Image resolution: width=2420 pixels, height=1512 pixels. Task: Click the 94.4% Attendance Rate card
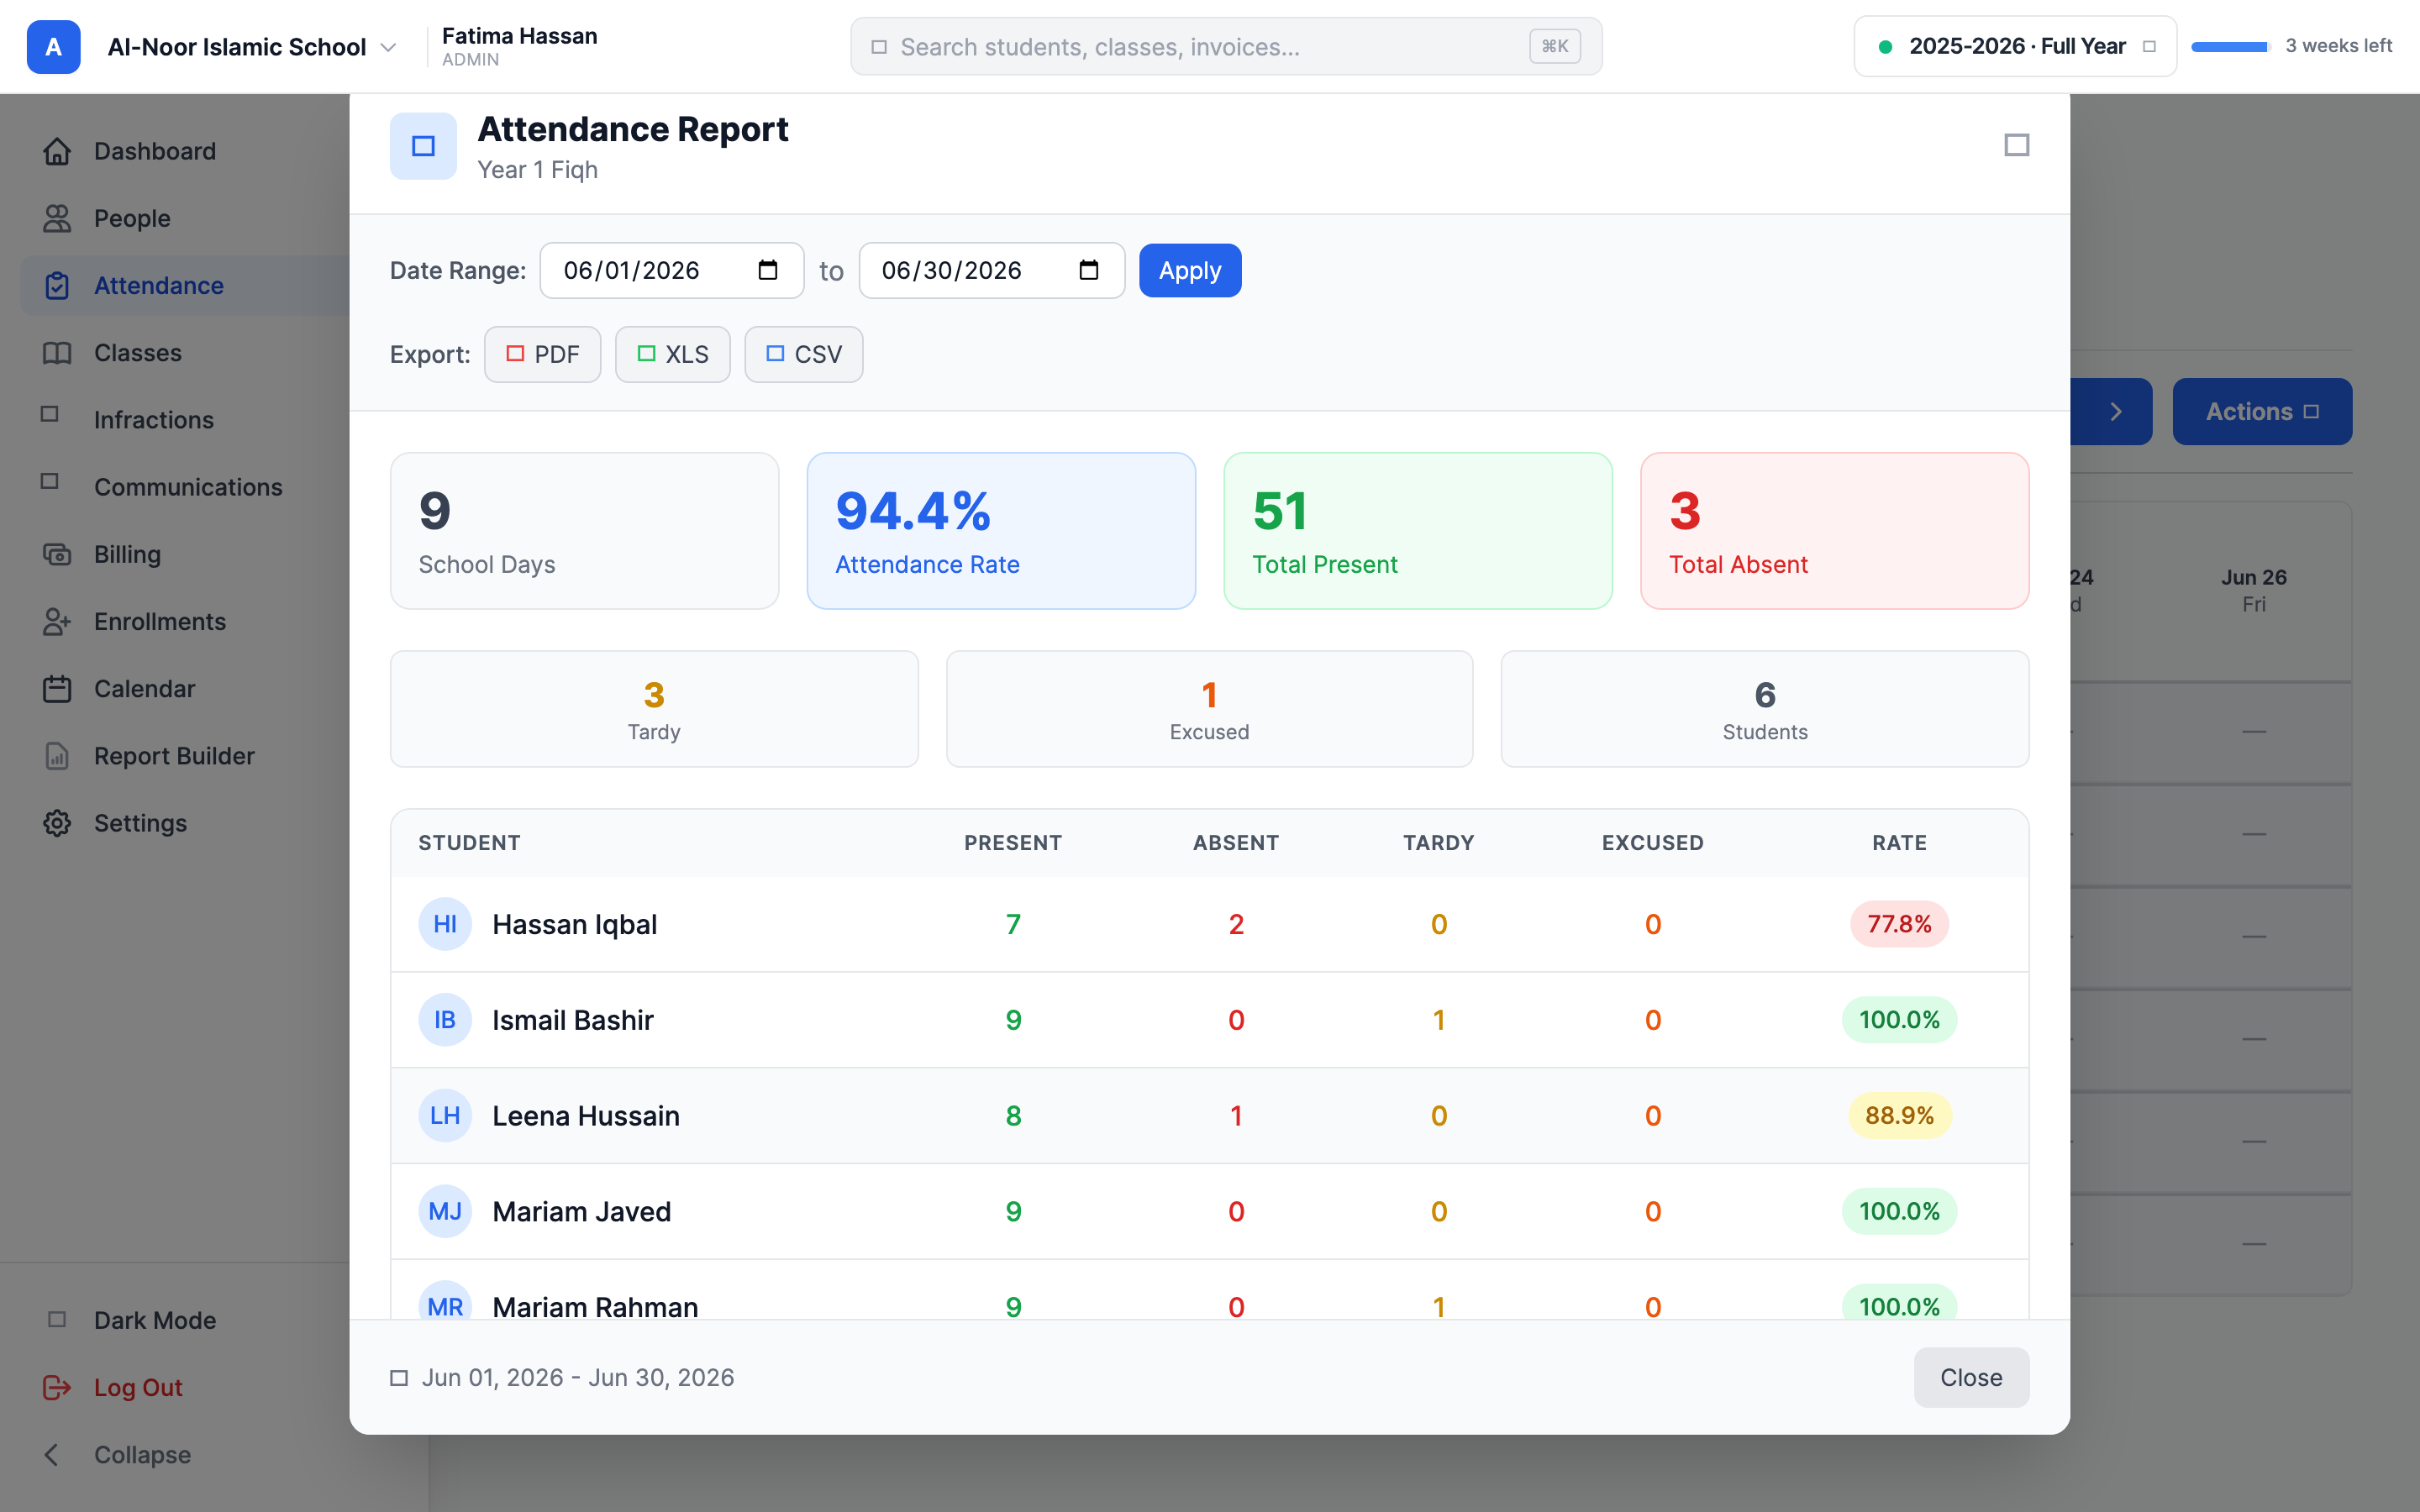point(1001,531)
